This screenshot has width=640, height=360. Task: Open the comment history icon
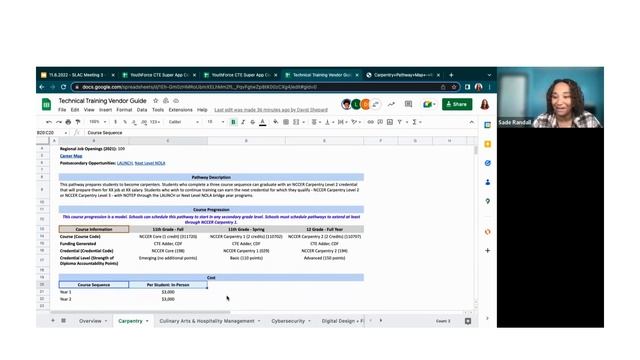pyautogui.click(x=408, y=104)
